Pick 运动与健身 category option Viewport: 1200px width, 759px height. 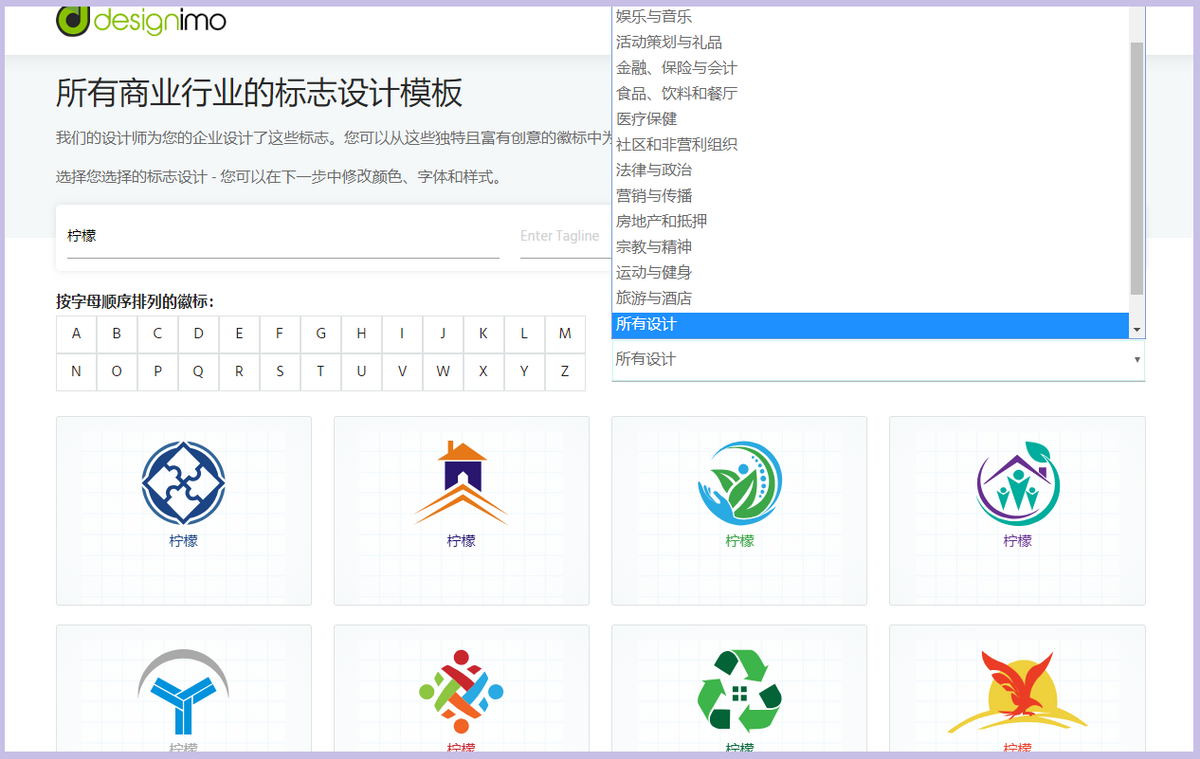[x=870, y=273]
